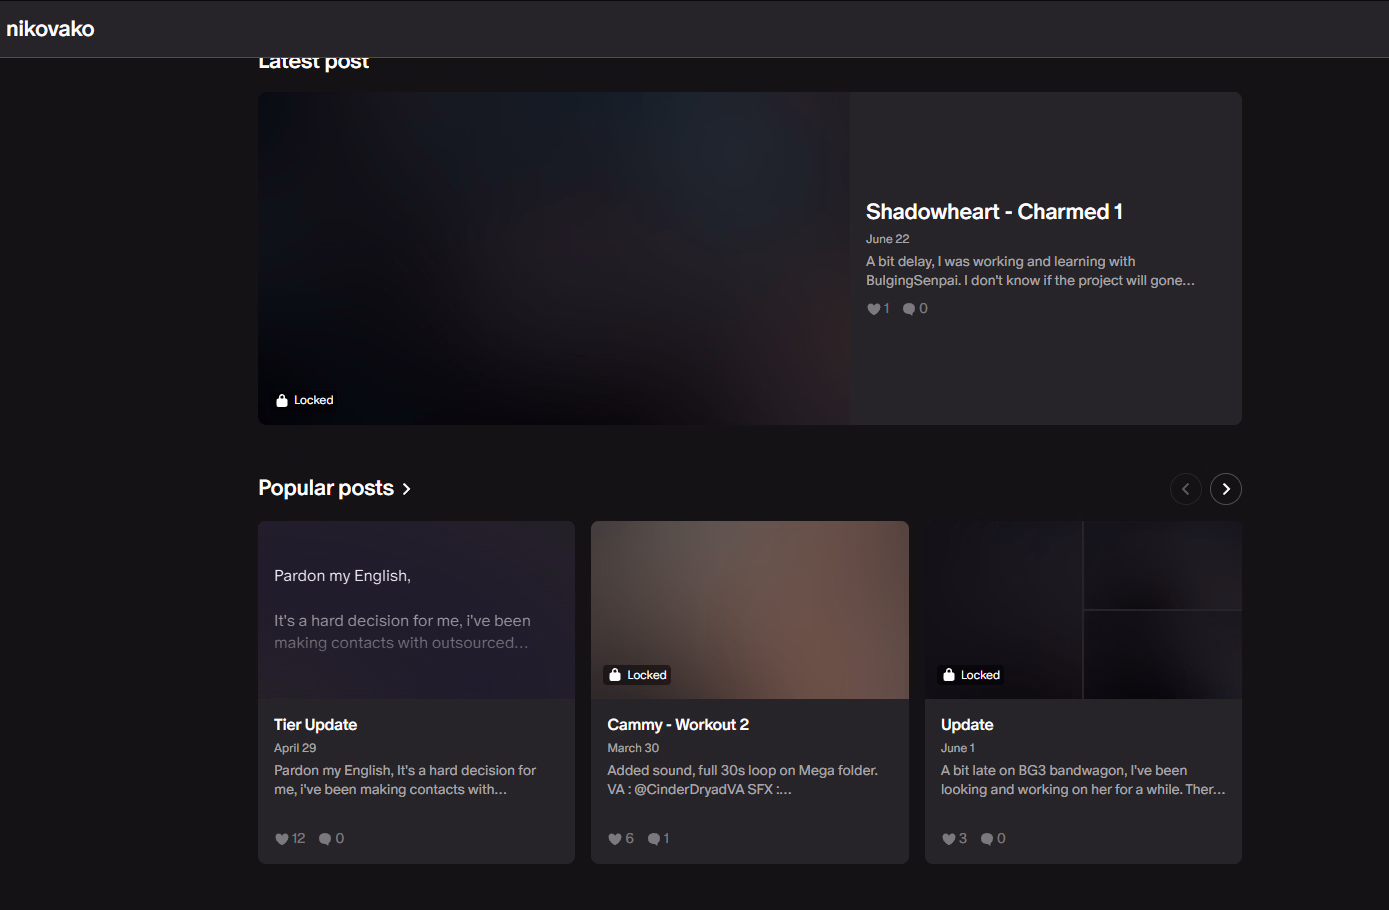The height and width of the screenshot is (910, 1389).
Task: Click comment icon on Shadowheart - Charmed 1 post
Action: pyautogui.click(x=909, y=309)
